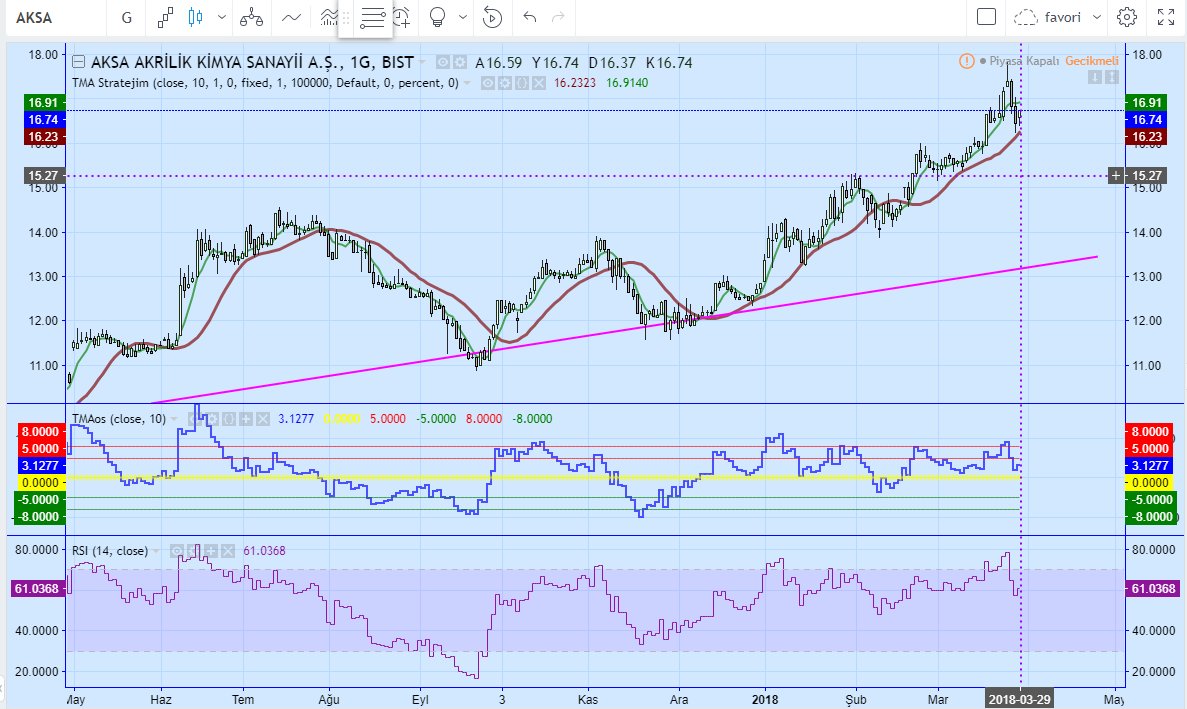Viewport: 1187px width, 709px height.
Task: Expand the TMAos dropdown arrow
Action: tap(173, 418)
